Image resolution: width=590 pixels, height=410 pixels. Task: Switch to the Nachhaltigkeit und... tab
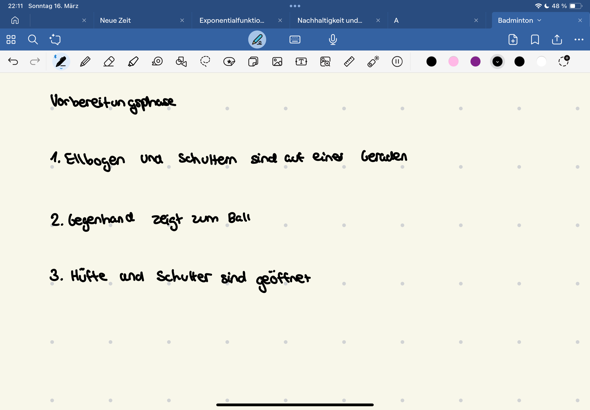330,21
